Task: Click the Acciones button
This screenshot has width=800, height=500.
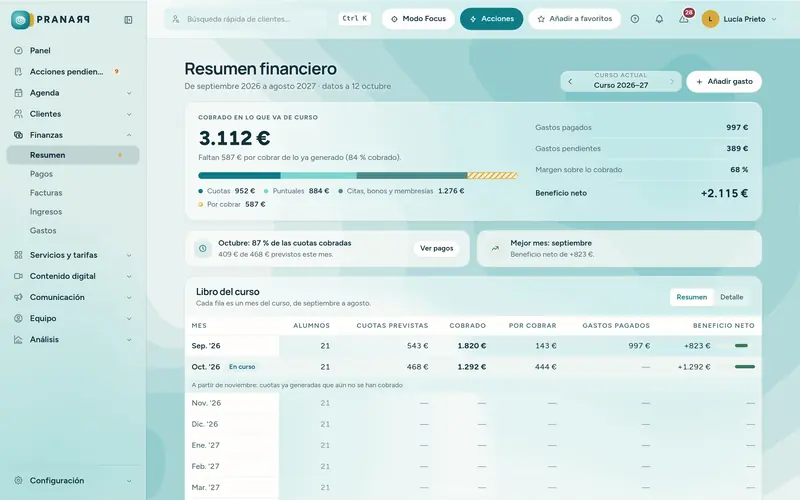Action: point(491,19)
